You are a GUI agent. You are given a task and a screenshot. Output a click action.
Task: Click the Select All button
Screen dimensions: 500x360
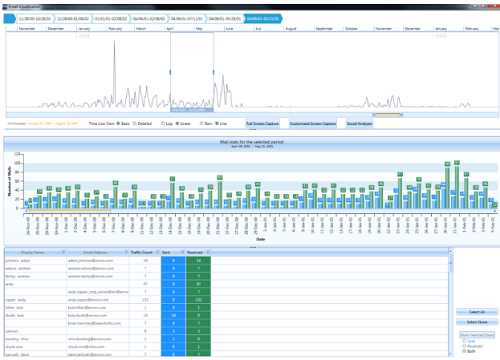[x=477, y=312]
